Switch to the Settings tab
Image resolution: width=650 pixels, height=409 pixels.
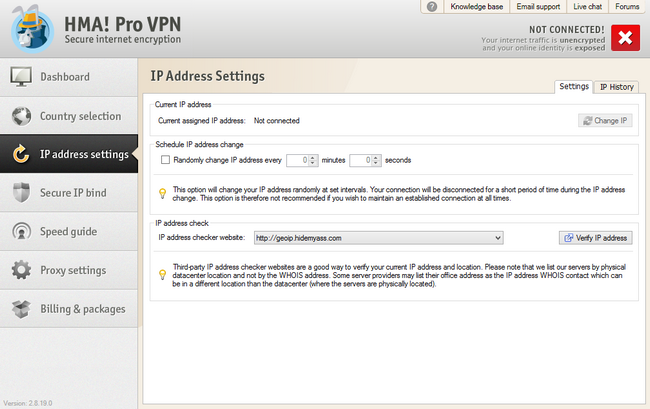coord(574,86)
